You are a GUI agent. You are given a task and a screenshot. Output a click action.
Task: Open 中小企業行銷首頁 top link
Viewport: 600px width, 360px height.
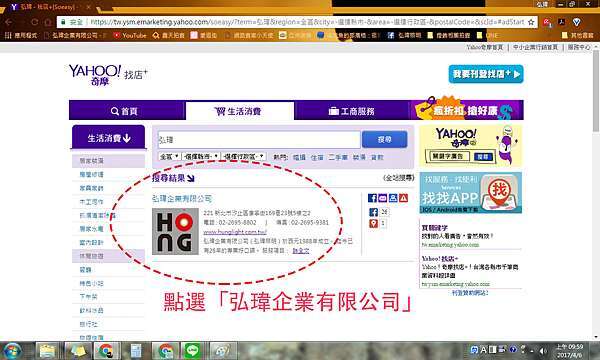(535, 47)
